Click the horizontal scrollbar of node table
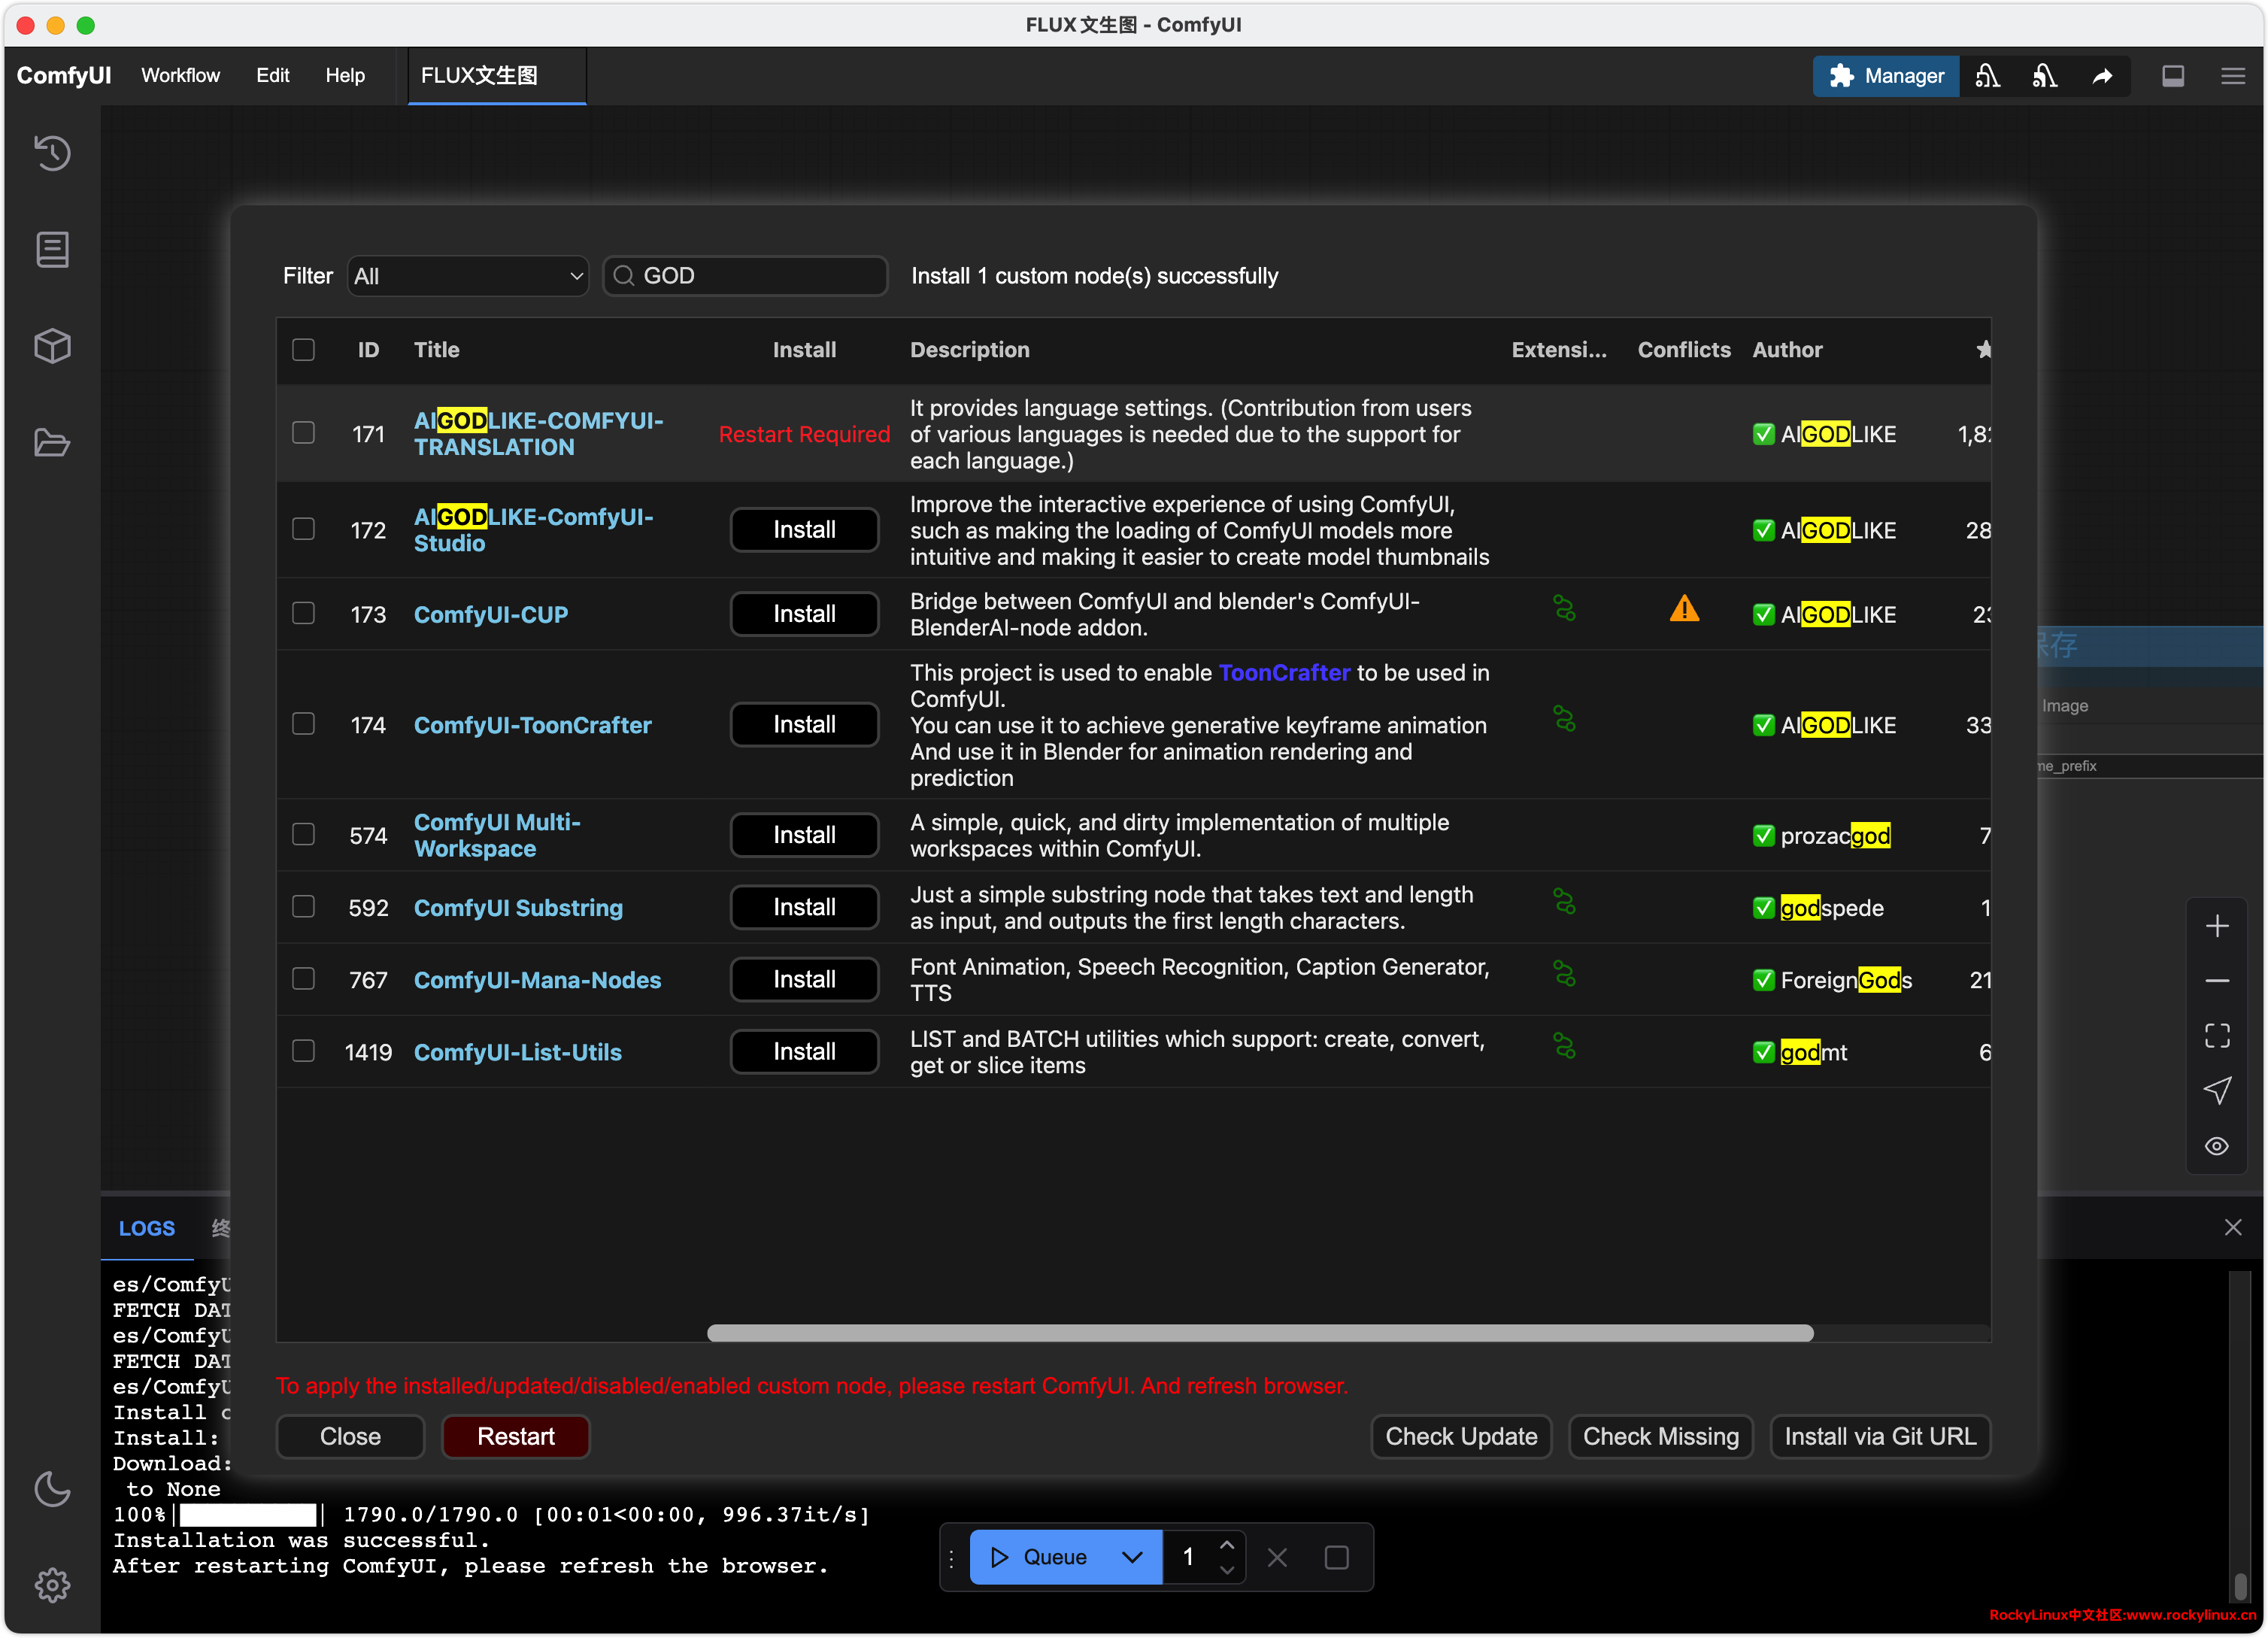This screenshot has height=1638, width=2268. tap(1260, 1333)
